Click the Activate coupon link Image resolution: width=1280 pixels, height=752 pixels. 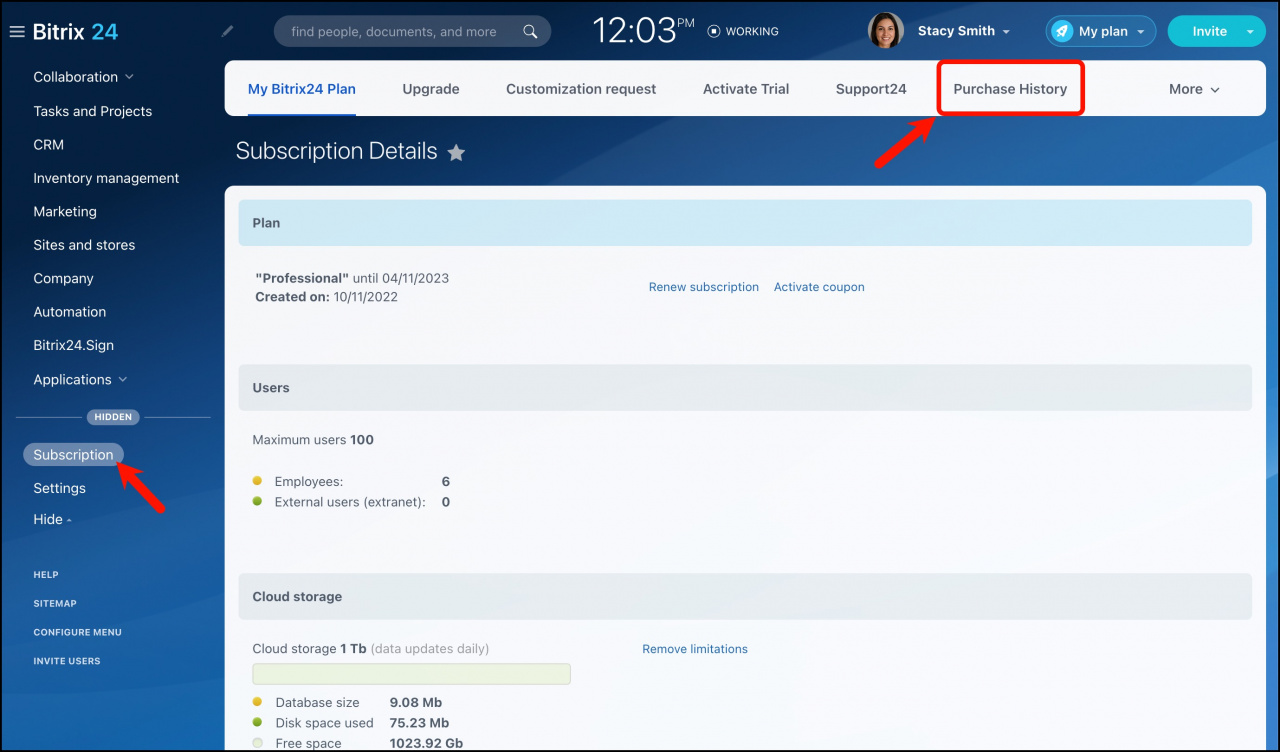click(819, 287)
